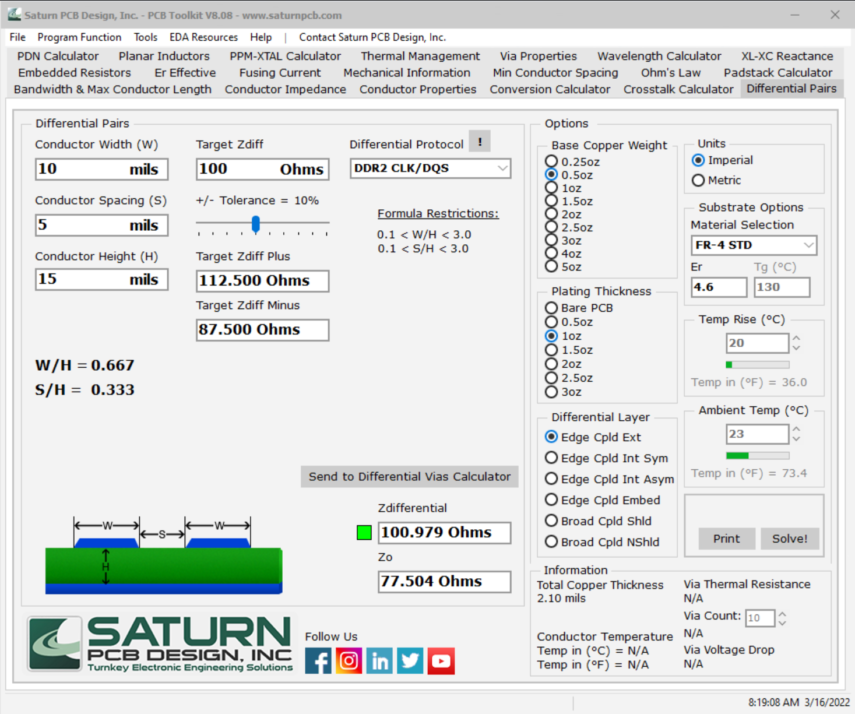This screenshot has width=855, height=714.
Task: Select 2oz base copper weight
Action: pyautogui.click(x=551, y=214)
